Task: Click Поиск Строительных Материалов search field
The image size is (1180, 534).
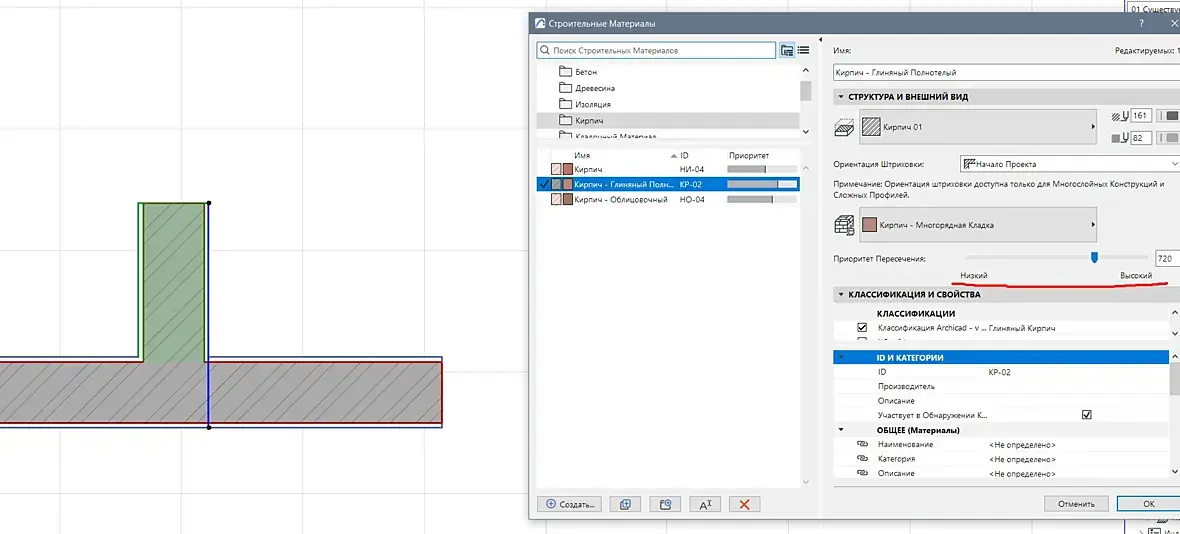Action: click(656, 50)
